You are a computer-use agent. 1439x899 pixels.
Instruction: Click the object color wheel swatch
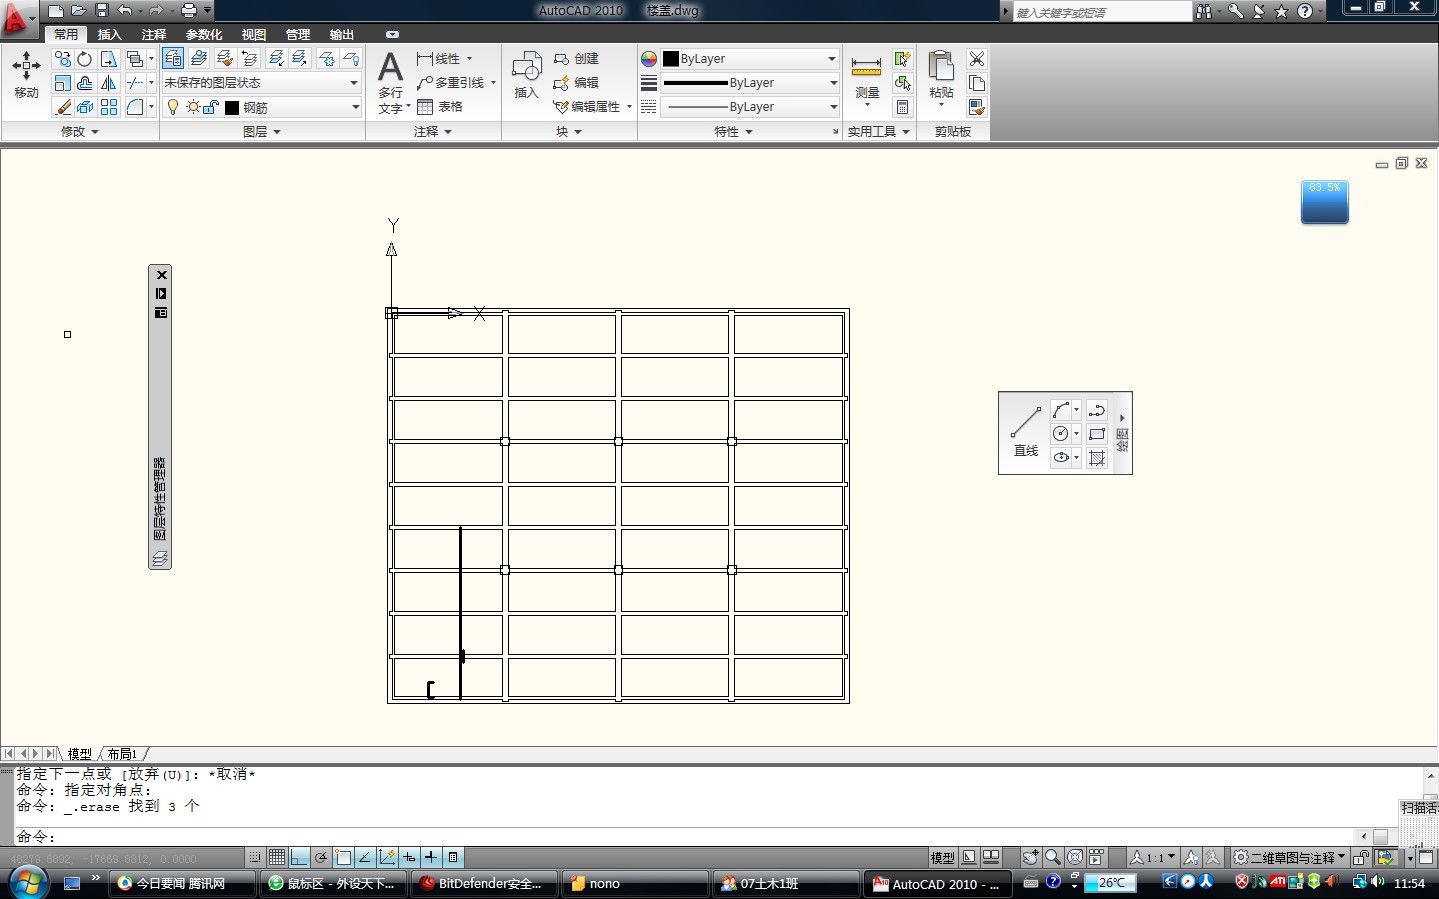649,59
